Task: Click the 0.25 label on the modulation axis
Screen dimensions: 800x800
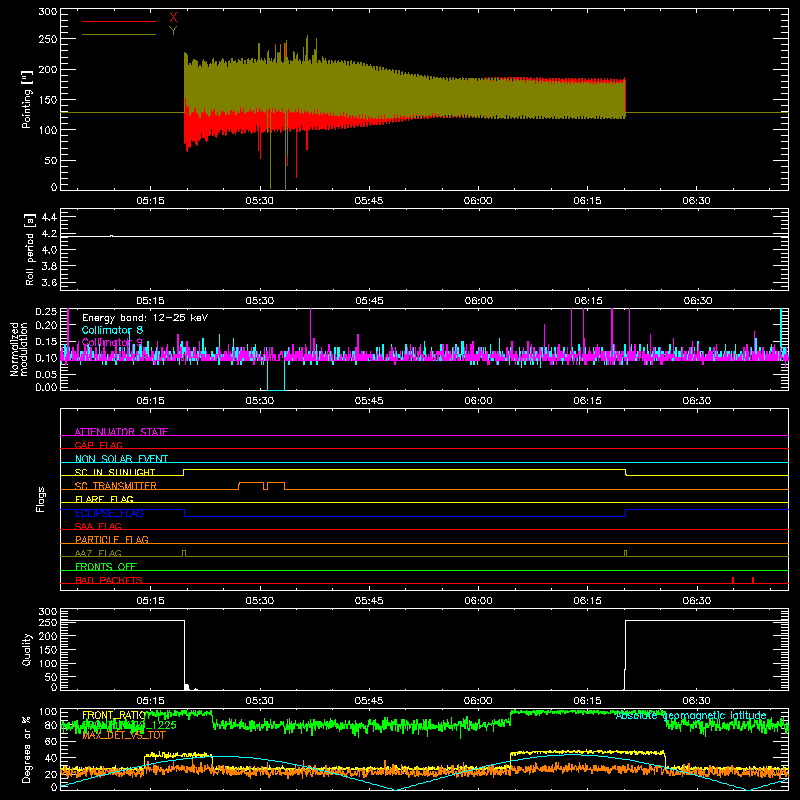Action: click(46, 311)
